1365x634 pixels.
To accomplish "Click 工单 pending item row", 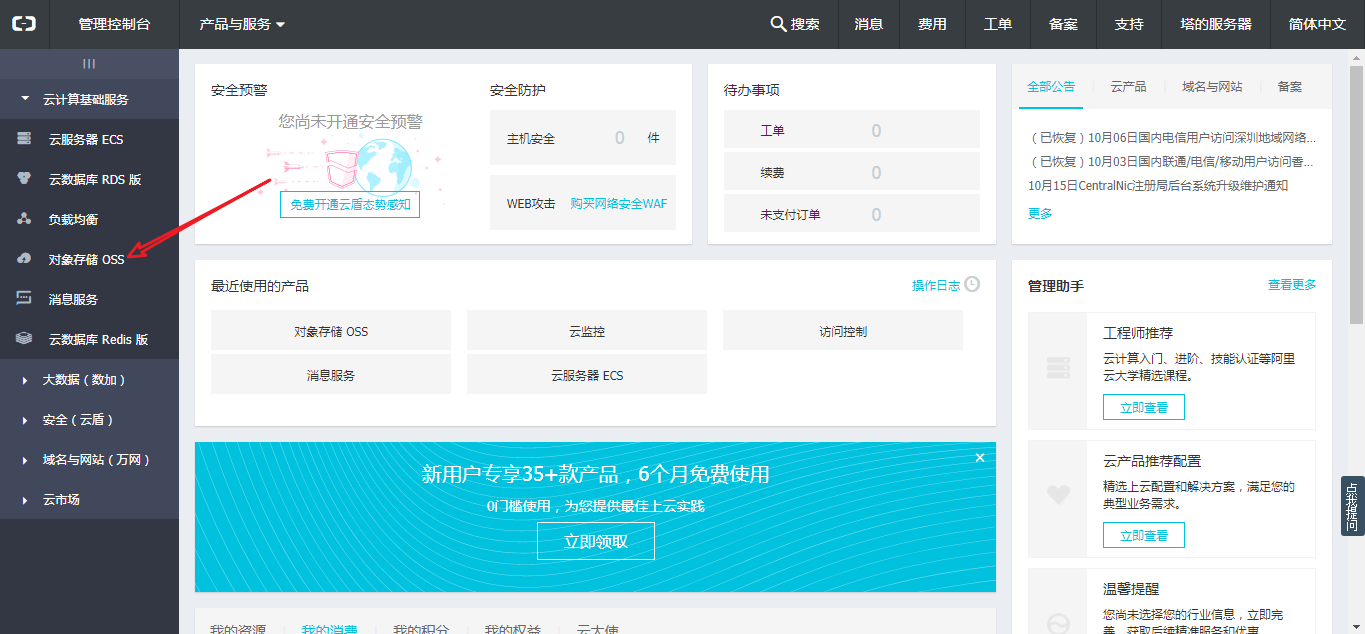I will pyautogui.click(x=852, y=130).
